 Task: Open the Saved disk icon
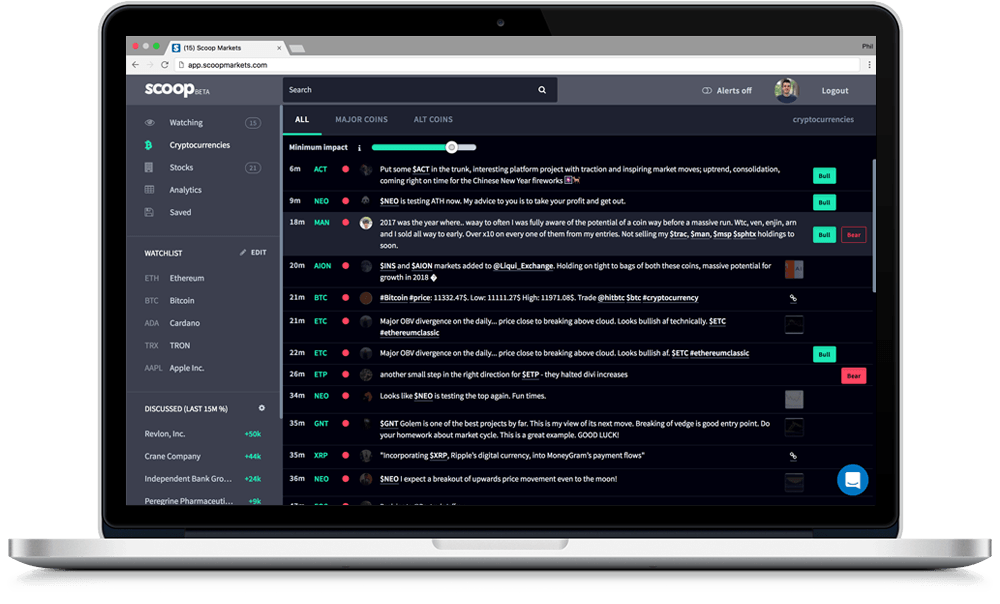point(149,212)
